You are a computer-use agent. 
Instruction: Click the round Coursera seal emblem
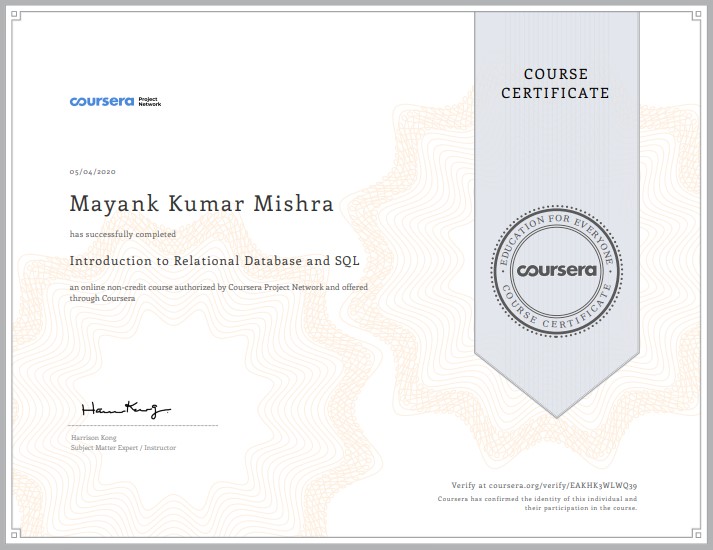[x=557, y=271]
